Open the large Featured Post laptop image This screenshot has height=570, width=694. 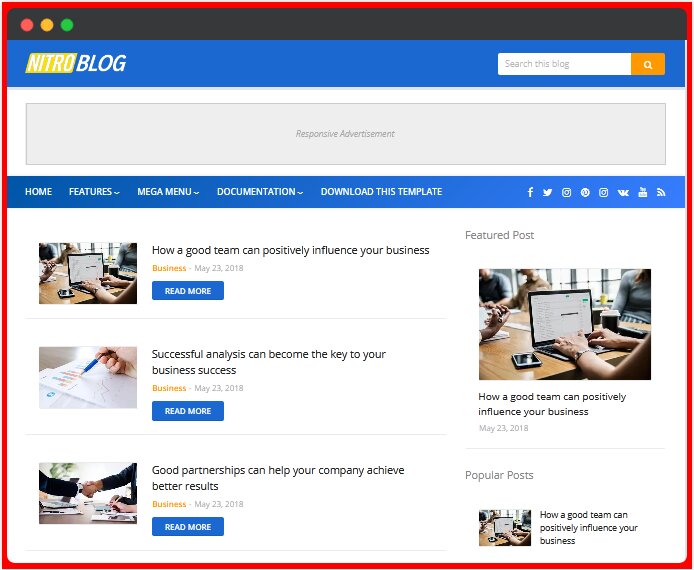(x=565, y=324)
